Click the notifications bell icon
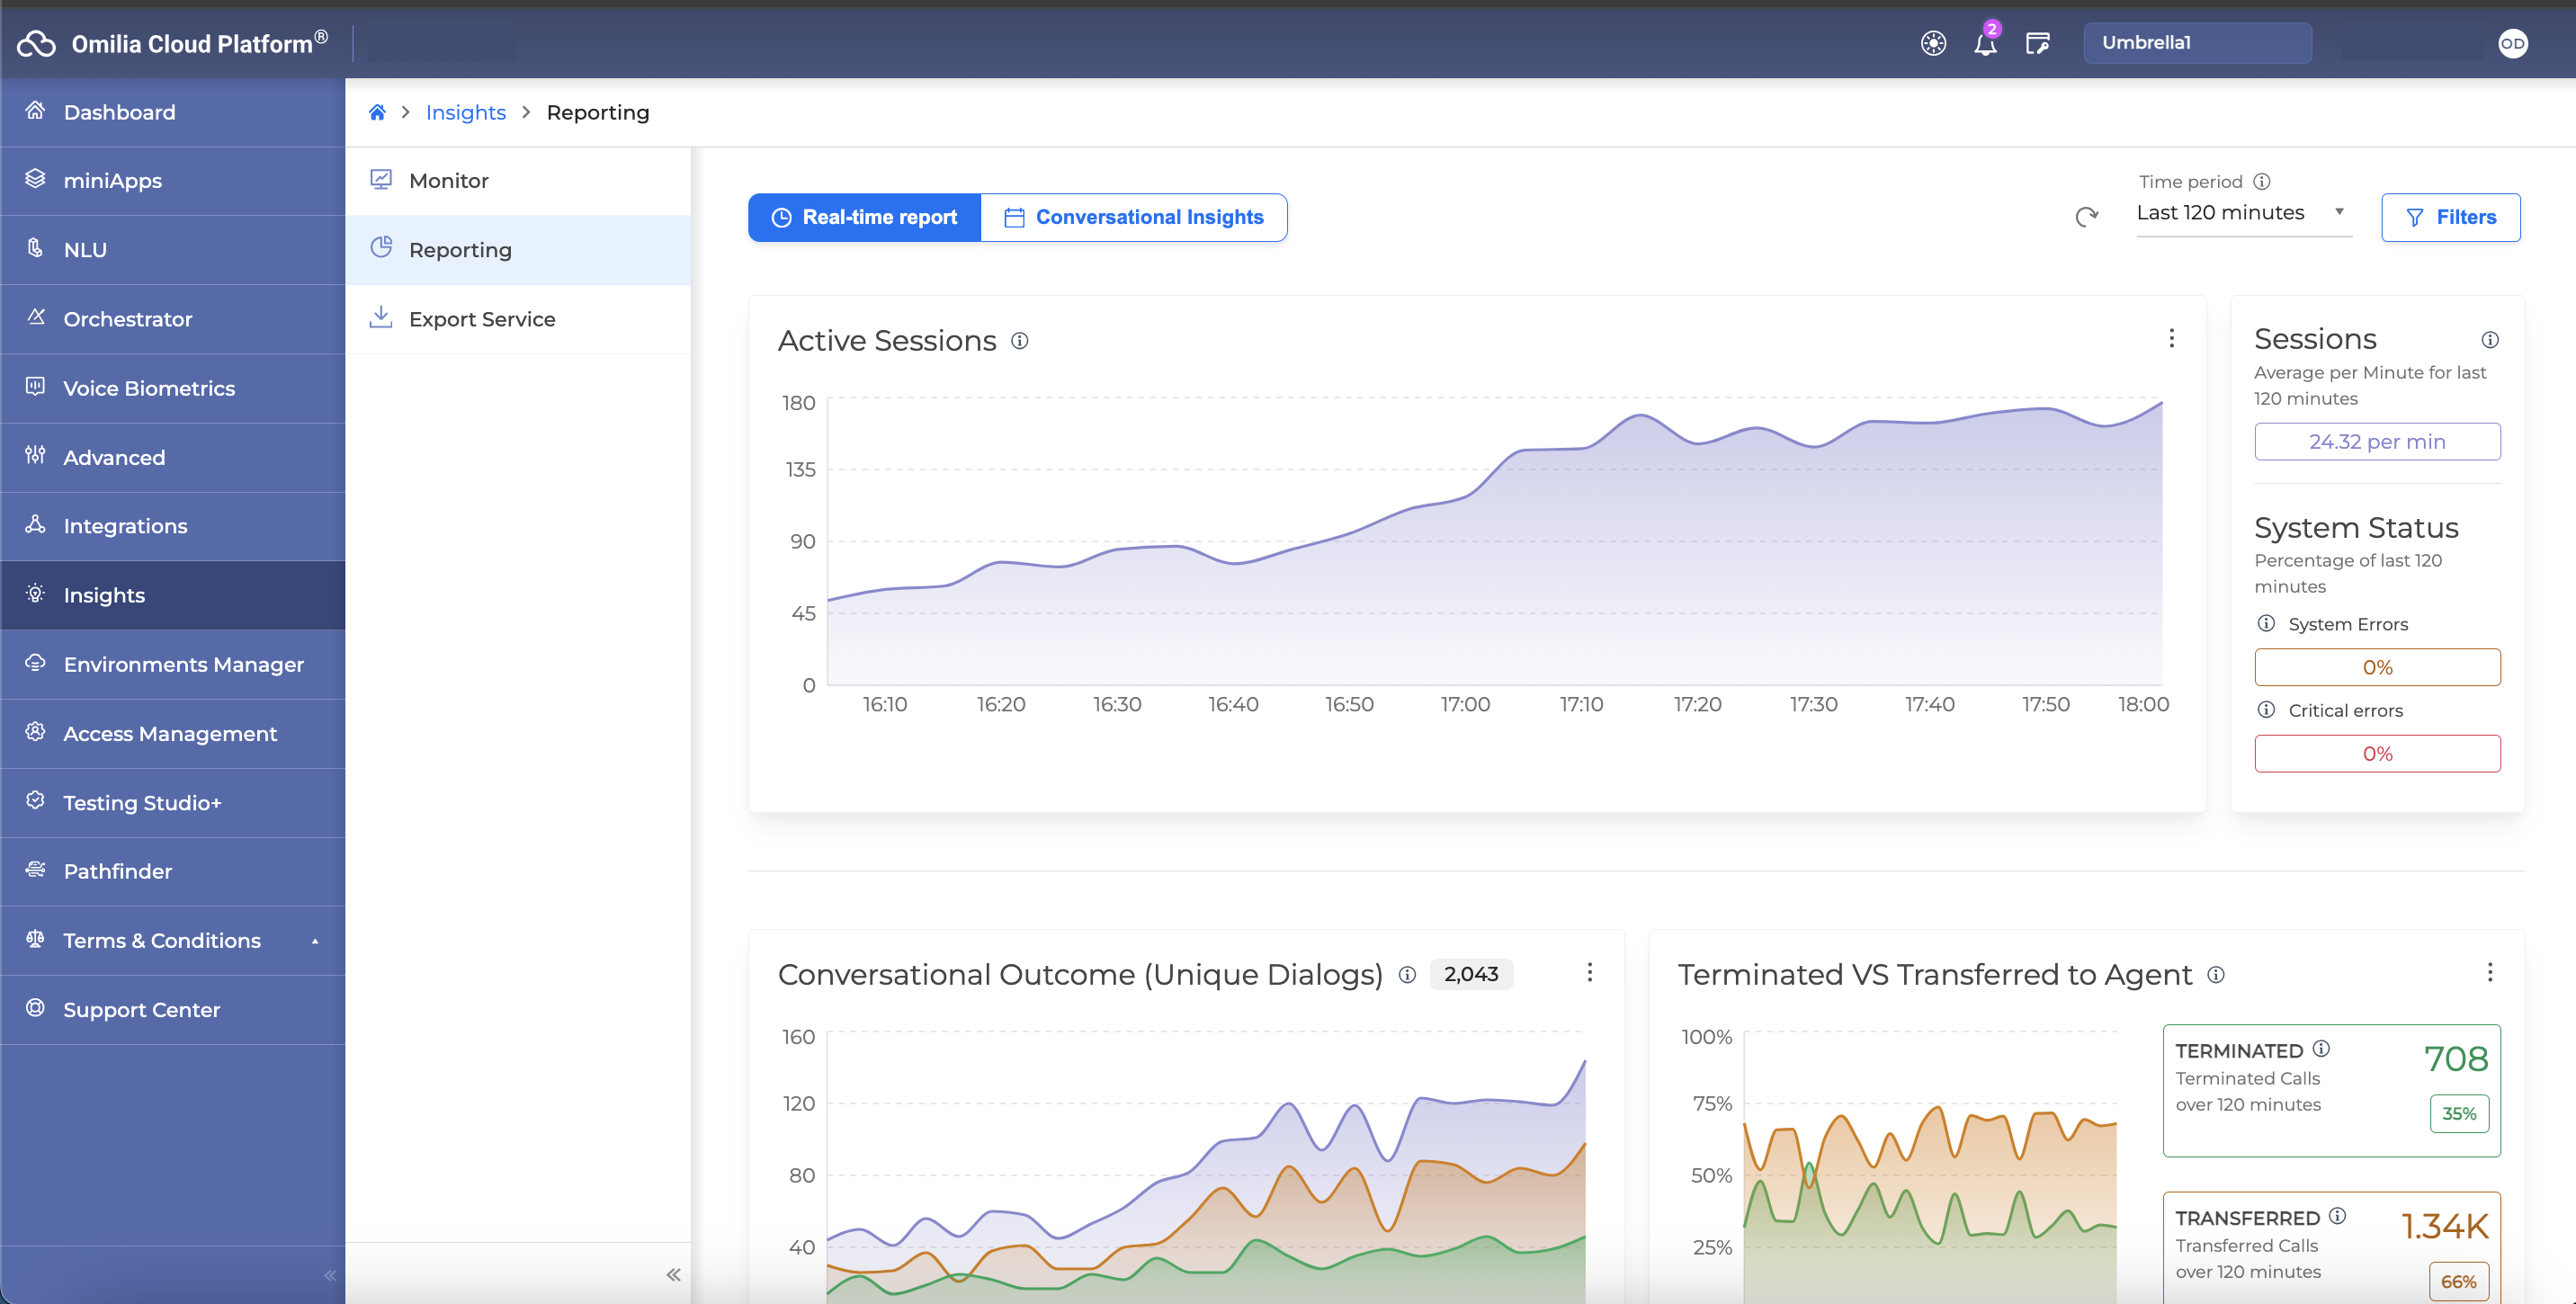The image size is (2576, 1304). pyautogui.click(x=1985, y=44)
